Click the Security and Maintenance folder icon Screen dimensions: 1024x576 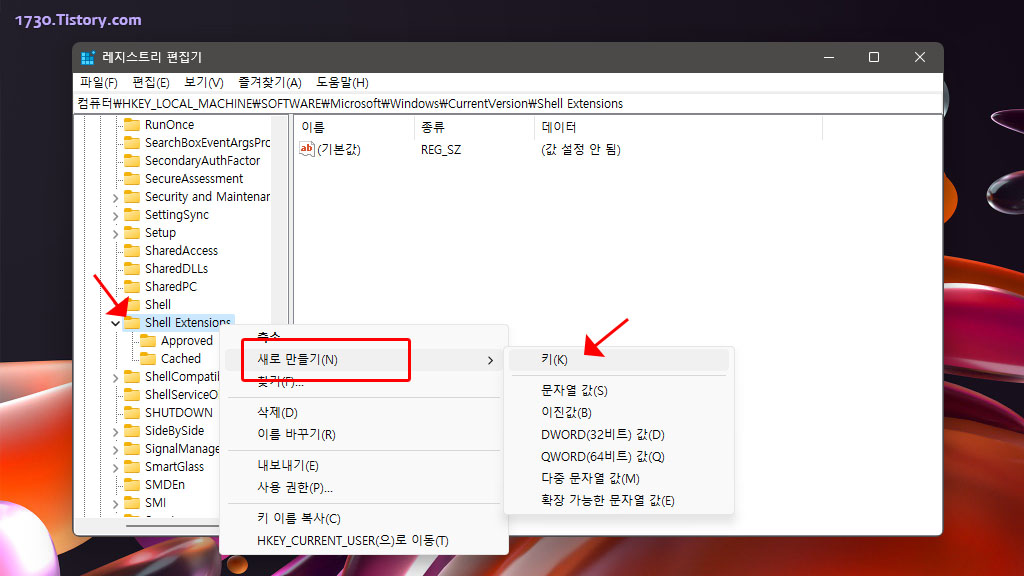point(132,197)
